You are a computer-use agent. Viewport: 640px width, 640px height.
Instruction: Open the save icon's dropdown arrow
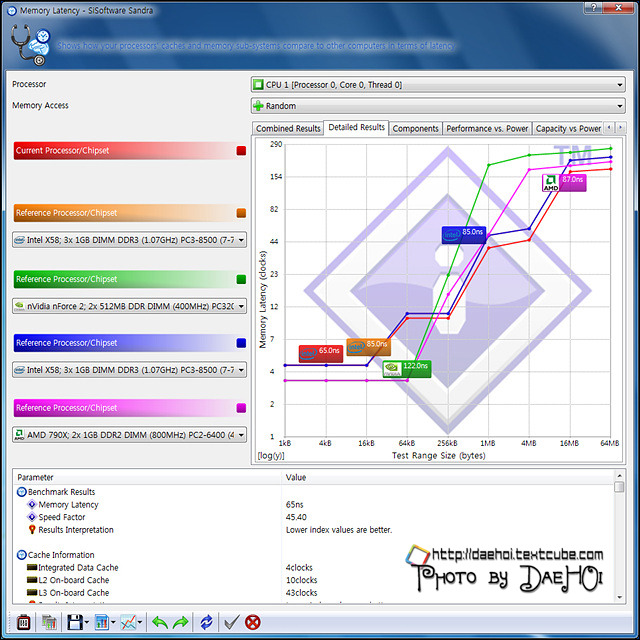(87, 622)
